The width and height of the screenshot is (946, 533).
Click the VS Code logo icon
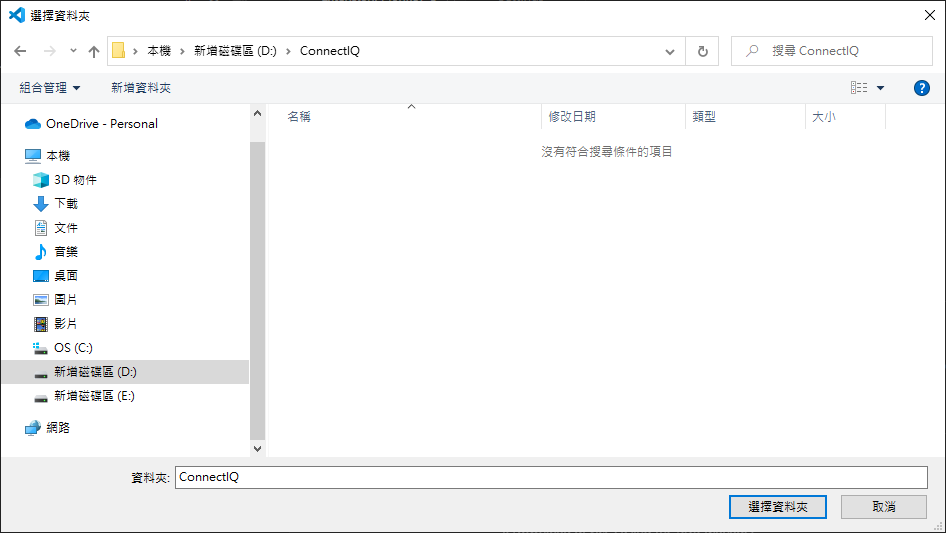tap(17, 15)
